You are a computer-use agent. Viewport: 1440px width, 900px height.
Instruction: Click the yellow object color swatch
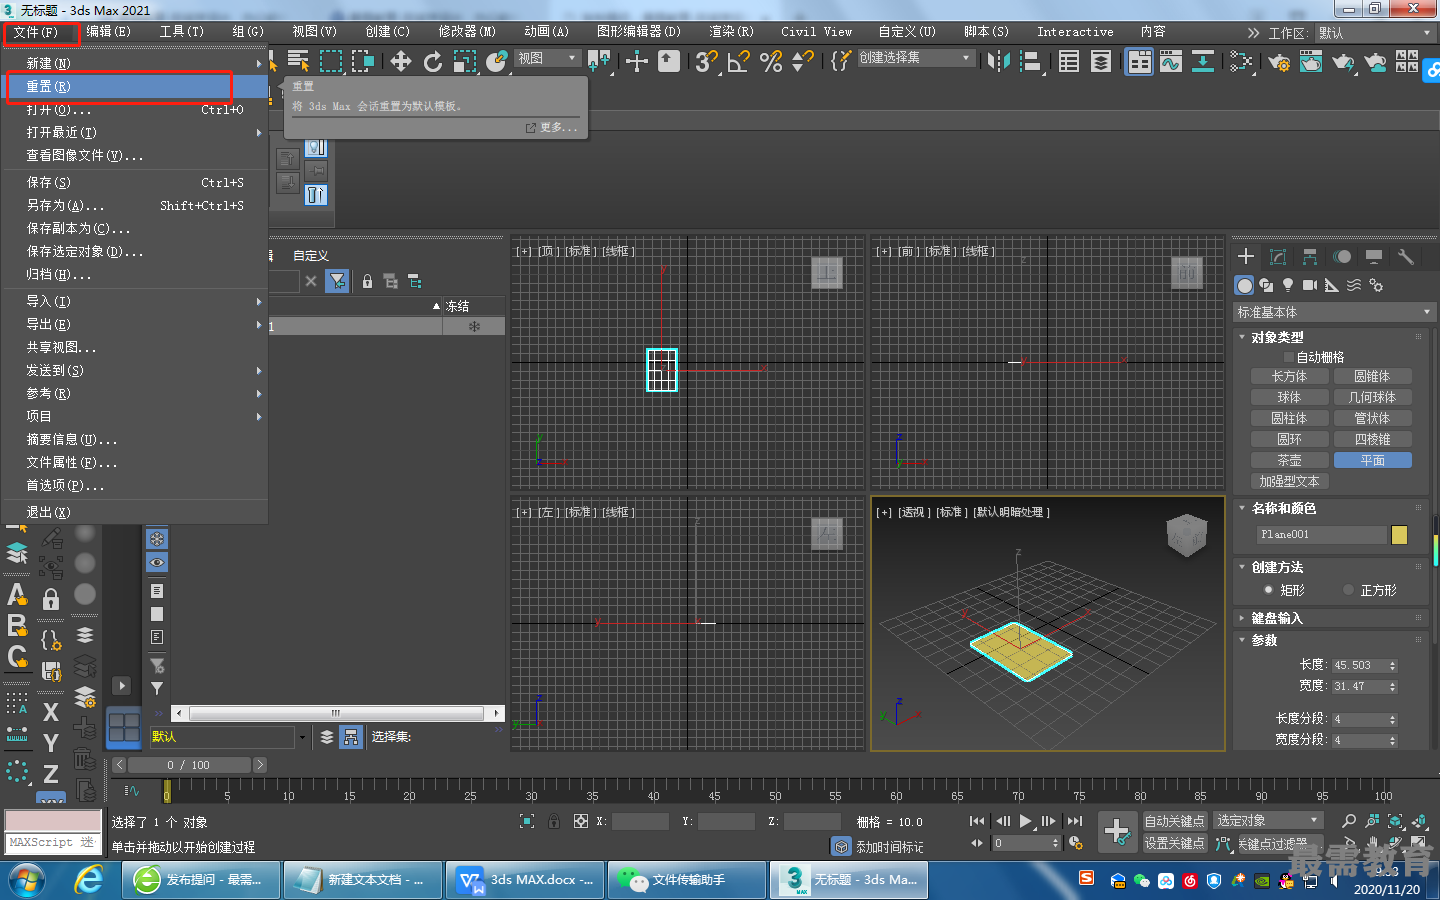[1399, 535]
